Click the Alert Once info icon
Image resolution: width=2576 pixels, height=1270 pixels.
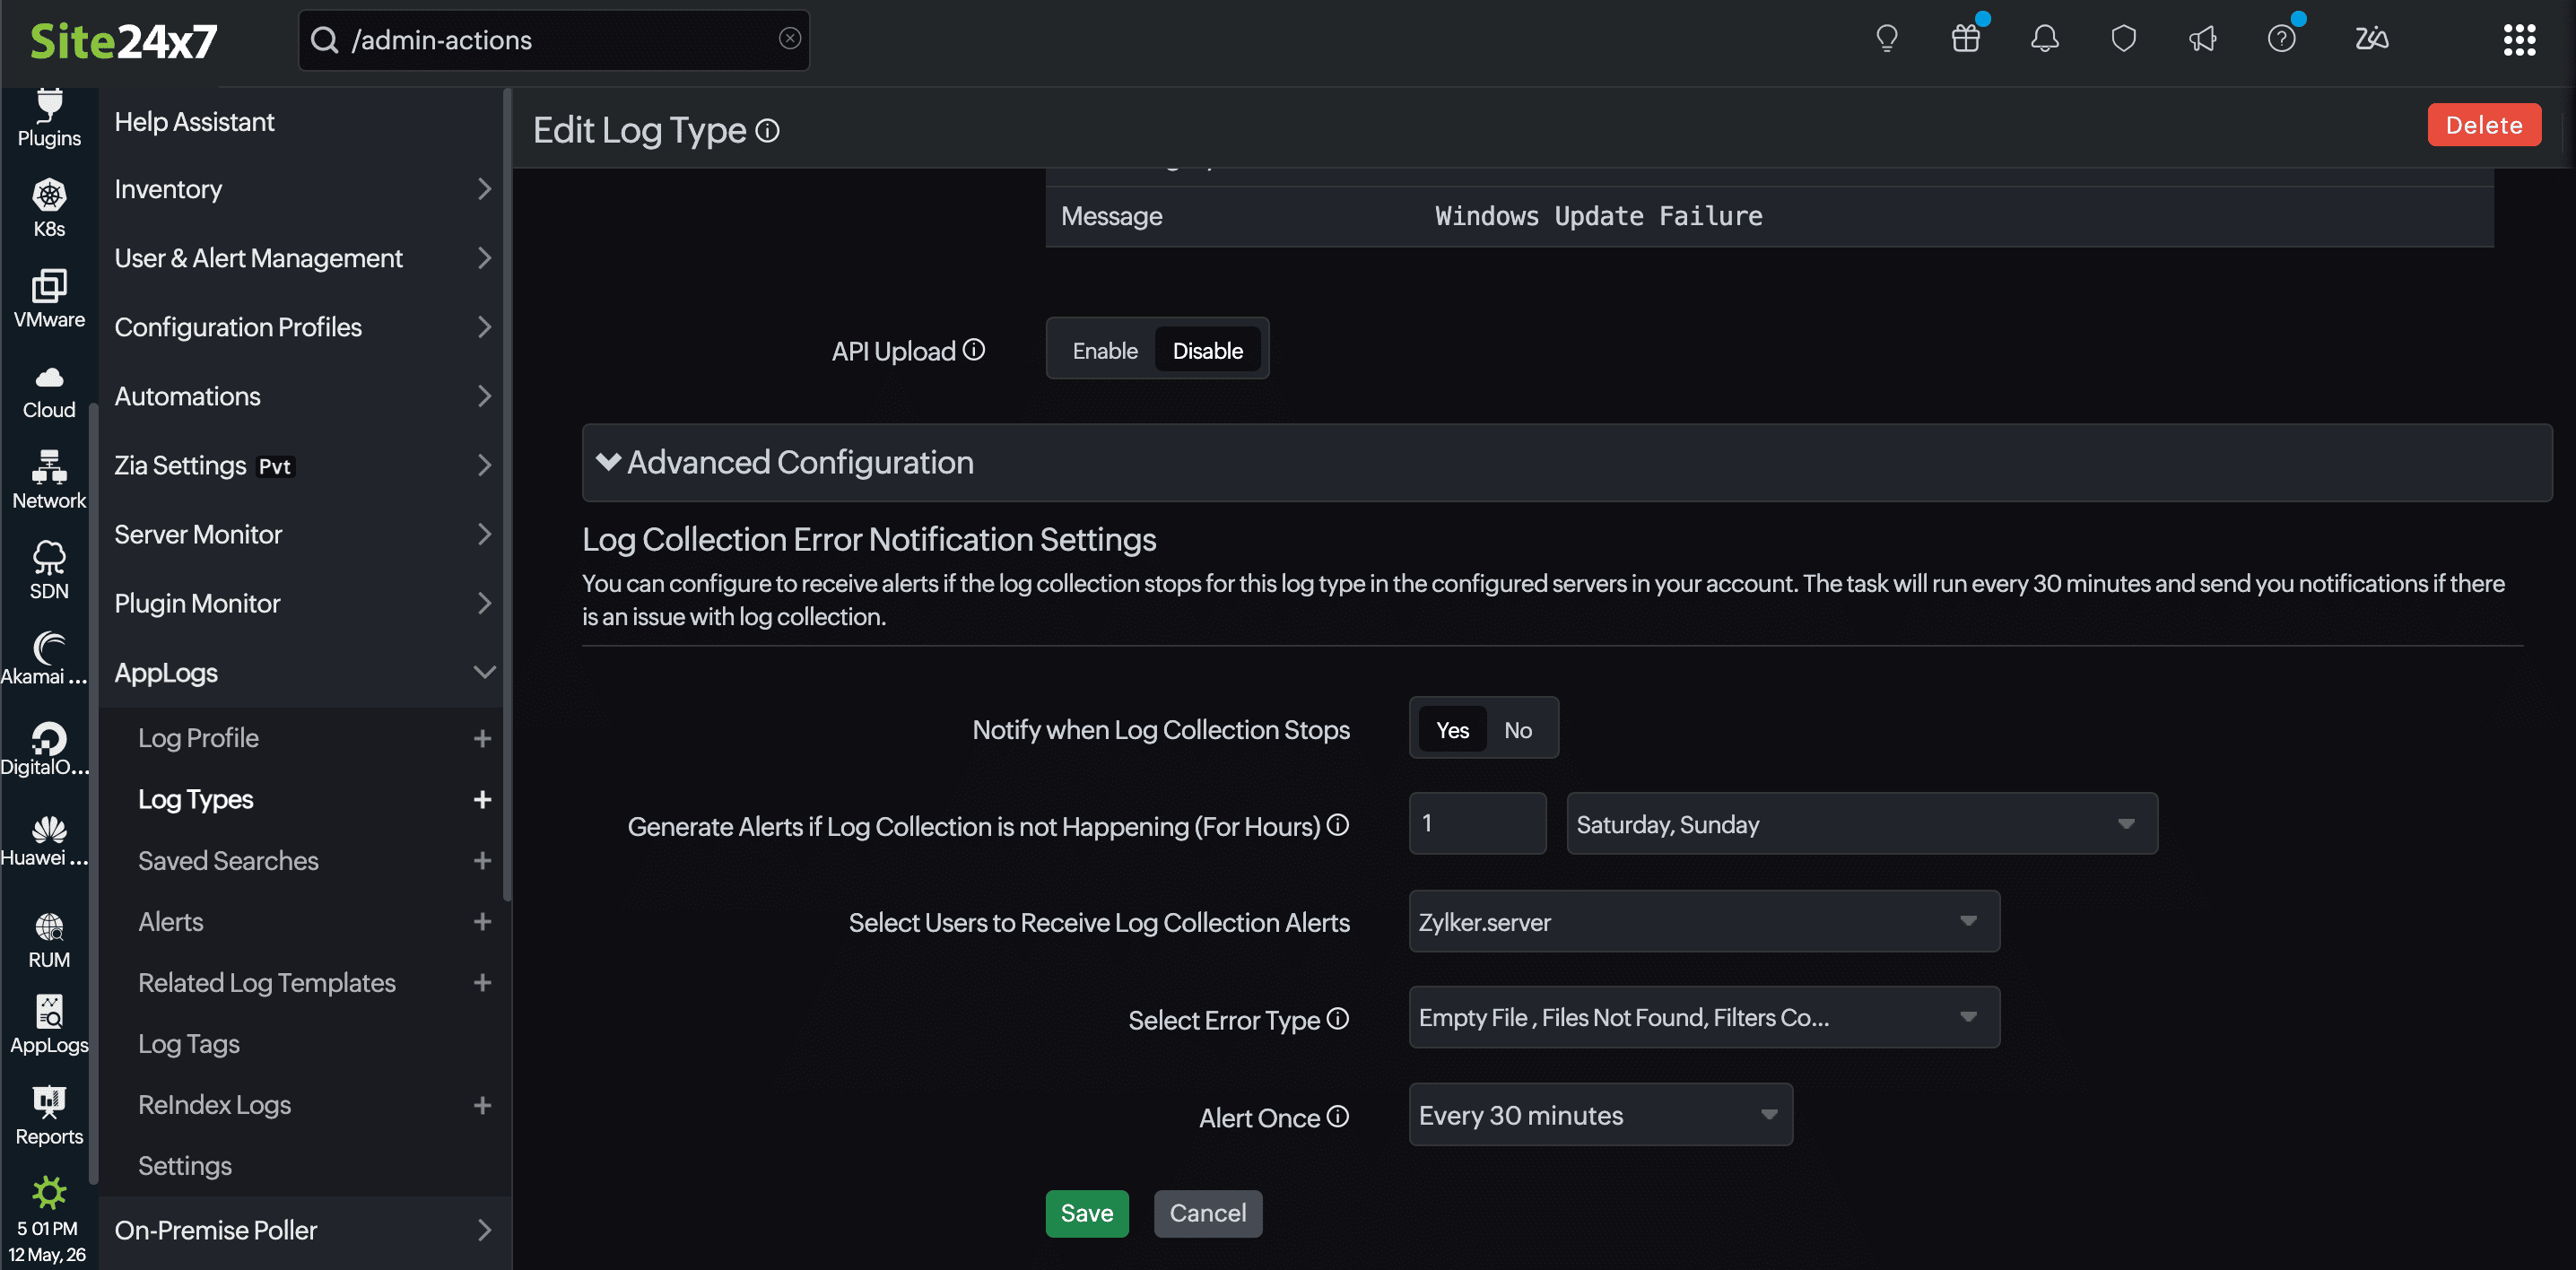[1337, 1116]
